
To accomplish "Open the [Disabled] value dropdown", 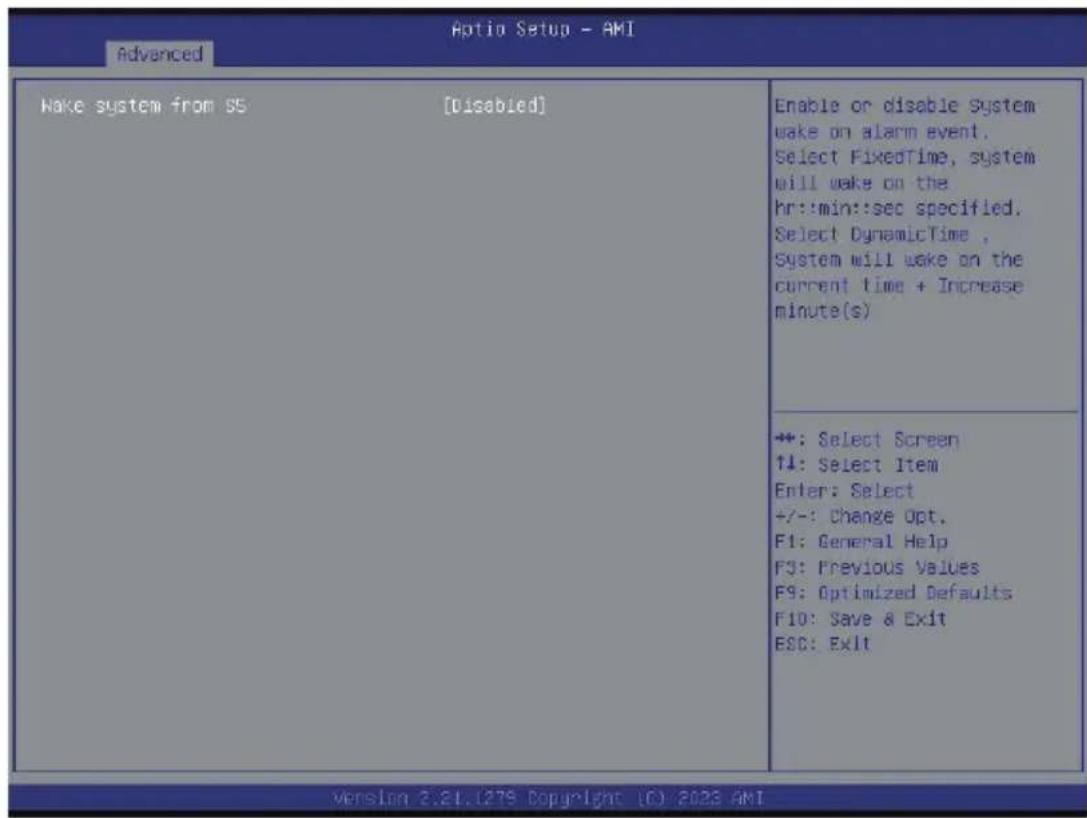I will coord(494,105).
